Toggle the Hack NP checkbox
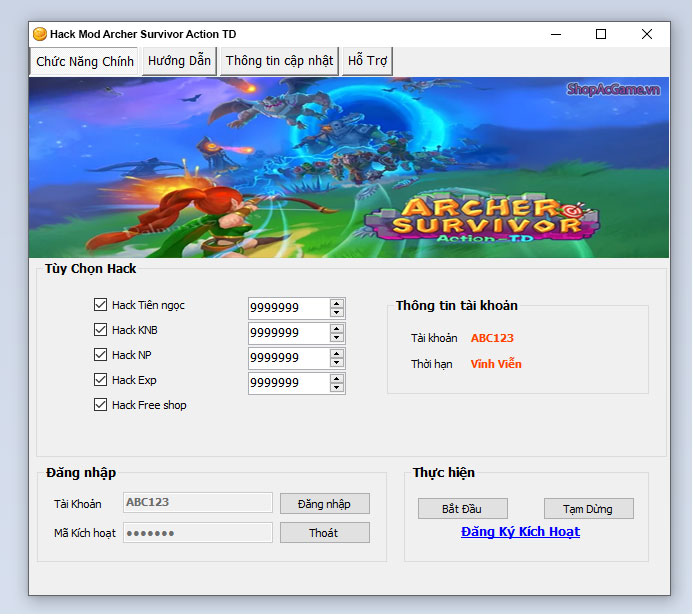The width and height of the screenshot is (693, 616). 100,354
